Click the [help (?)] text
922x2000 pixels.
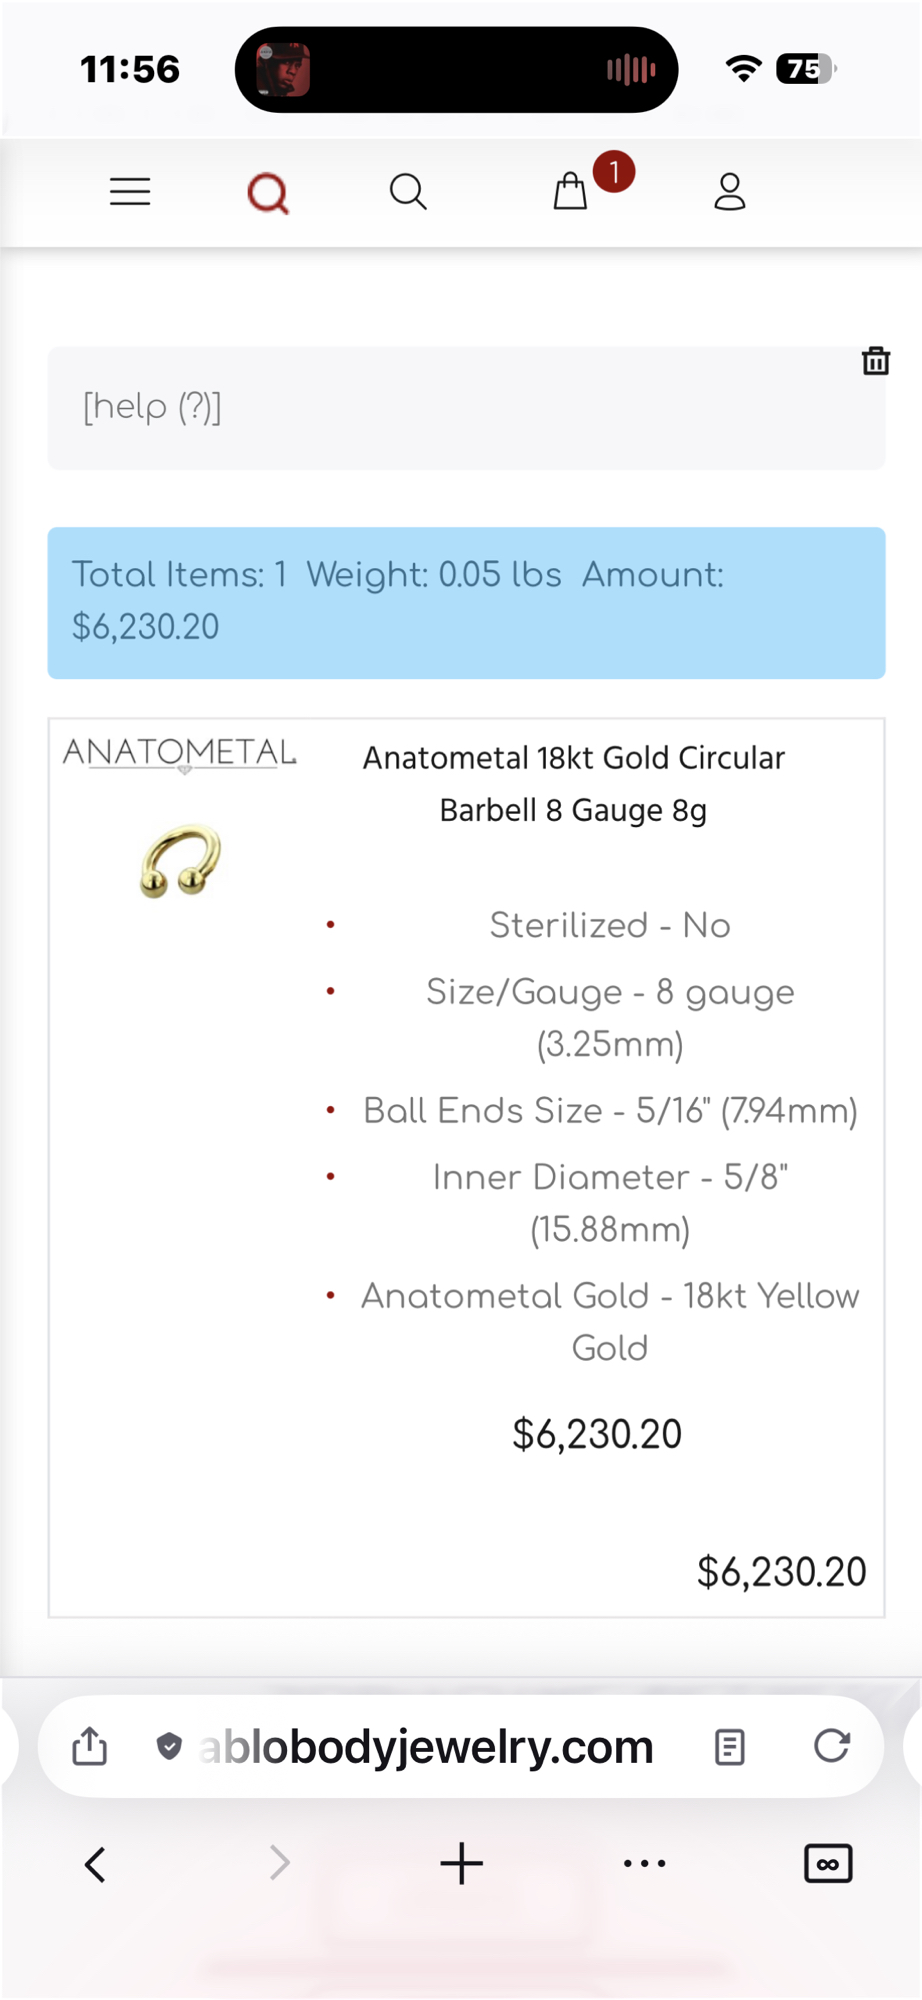click(x=153, y=407)
